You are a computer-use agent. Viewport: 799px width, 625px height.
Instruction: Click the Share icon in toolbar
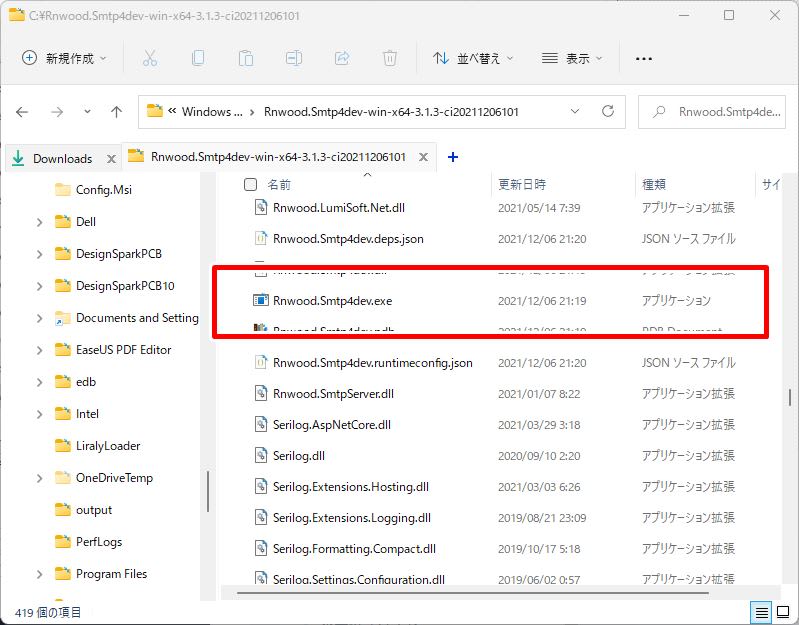coord(342,58)
